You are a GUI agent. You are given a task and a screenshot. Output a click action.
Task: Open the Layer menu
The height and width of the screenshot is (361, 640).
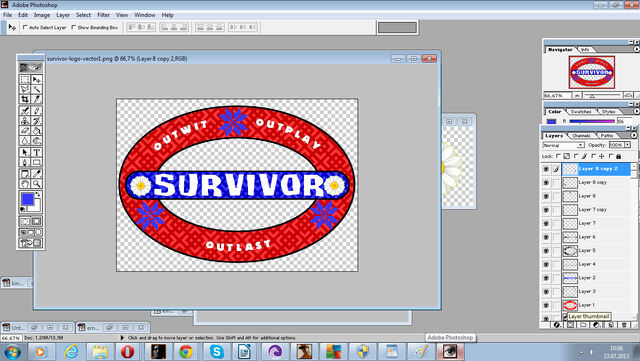pyautogui.click(x=63, y=15)
